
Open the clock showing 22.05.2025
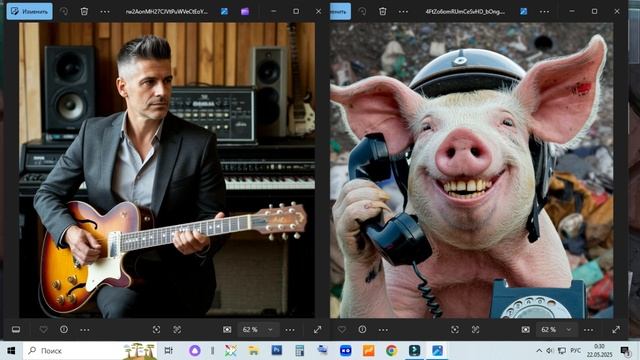pyautogui.click(x=600, y=351)
